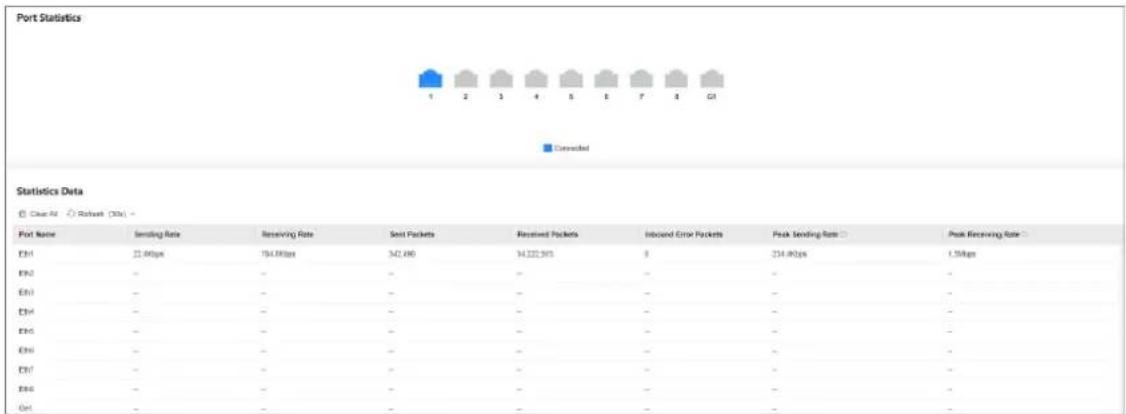Select the Eth7 row name
Screen dimensions: 1126x414
tap(26, 370)
